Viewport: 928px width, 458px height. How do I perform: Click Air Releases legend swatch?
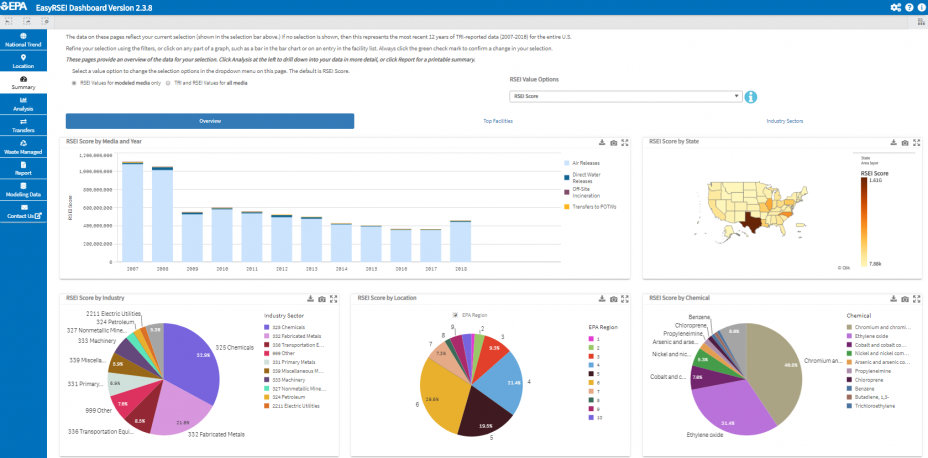pyautogui.click(x=566, y=162)
